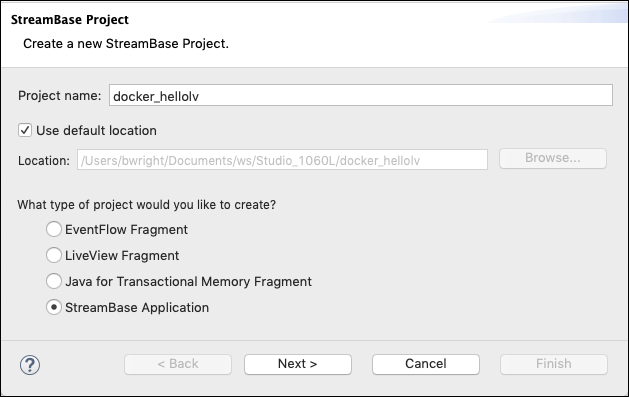The width and height of the screenshot is (629, 397).
Task: Click the "Project name:" label
Action: (60, 95)
